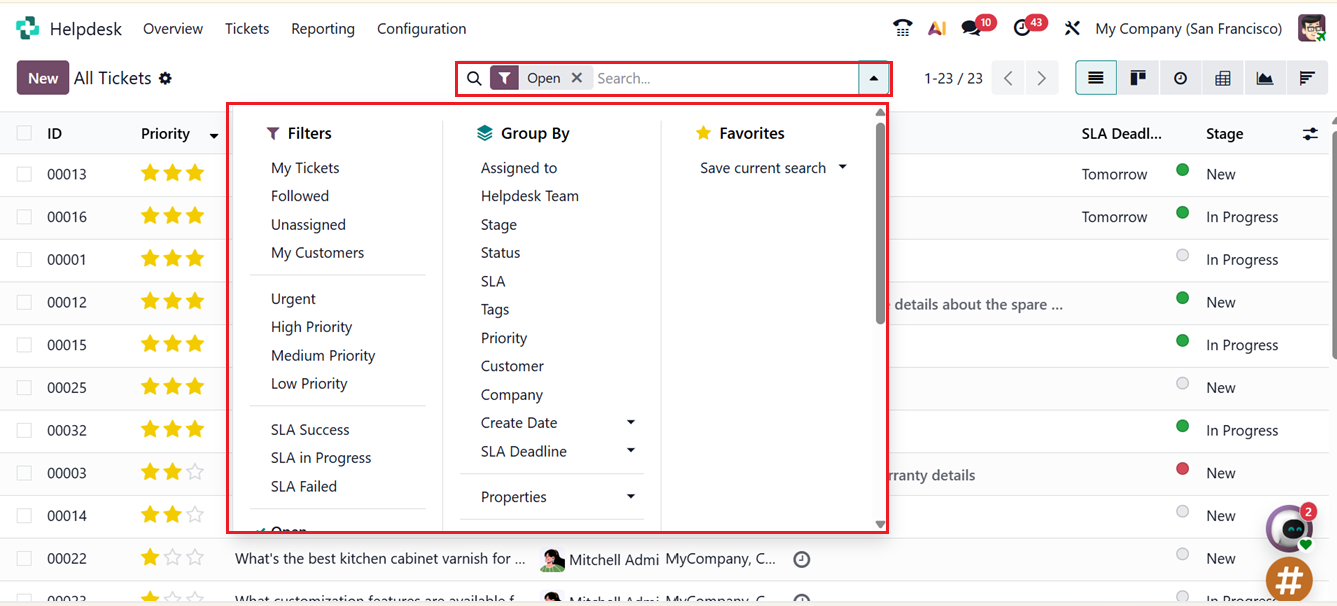Image resolution: width=1337 pixels, height=606 pixels.
Task: Switch to Kanban view icon
Action: [1138, 78]
